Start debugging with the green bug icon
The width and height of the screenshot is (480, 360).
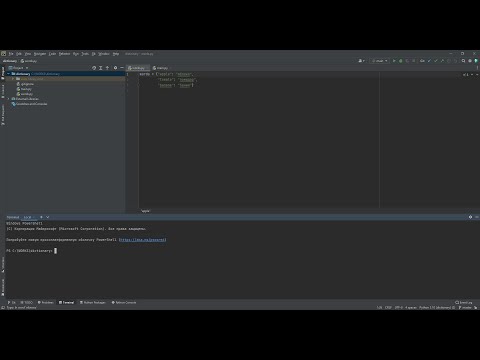click(x=401, y=61)
